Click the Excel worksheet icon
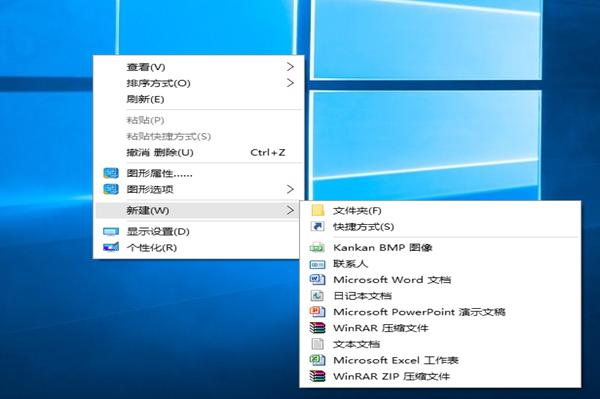 click(318, 360)
